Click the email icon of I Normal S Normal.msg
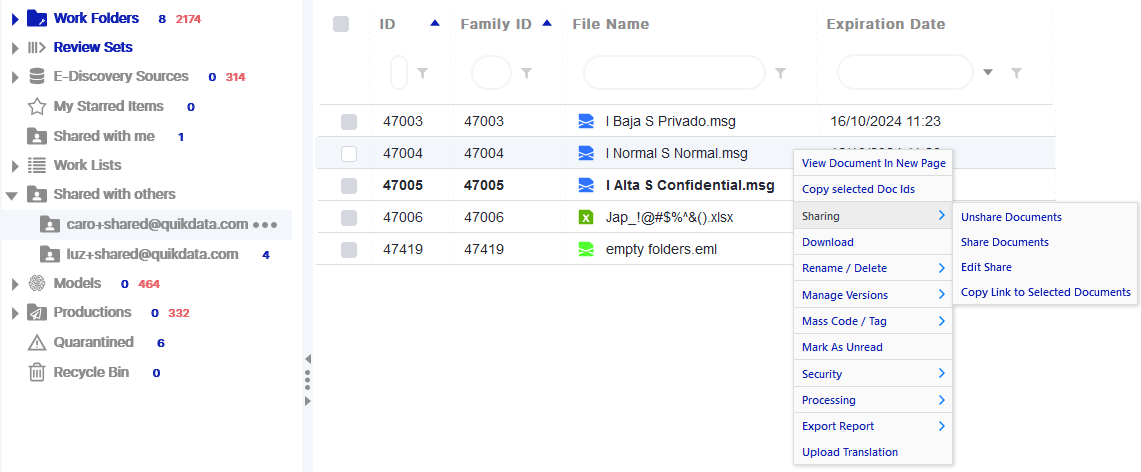 point(586,153)
